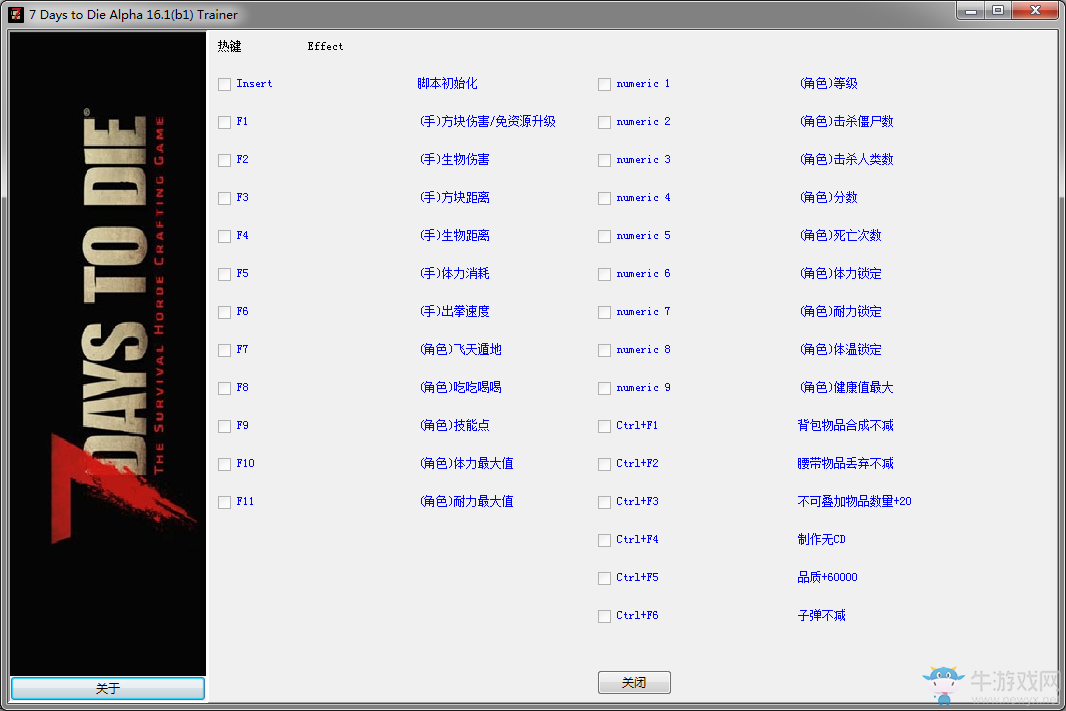Click the '制作无CD' effect label
This screenshot has width=1066, height=711.
pos(822,540)
